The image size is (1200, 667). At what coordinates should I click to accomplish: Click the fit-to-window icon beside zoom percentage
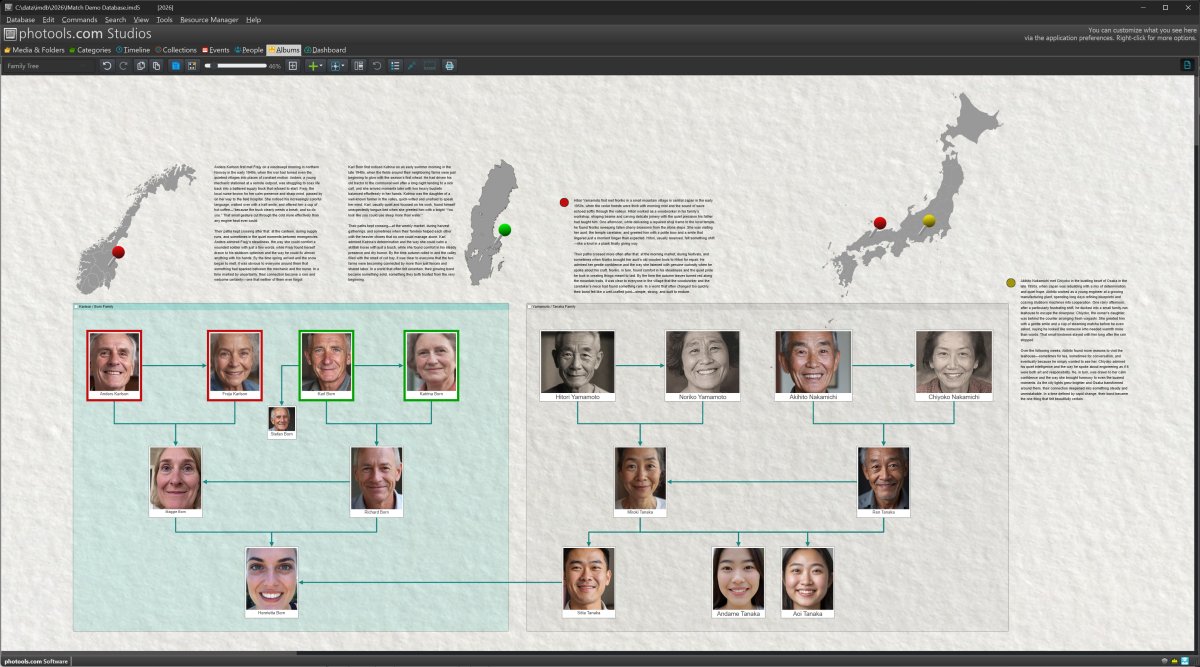click(293, 66)
